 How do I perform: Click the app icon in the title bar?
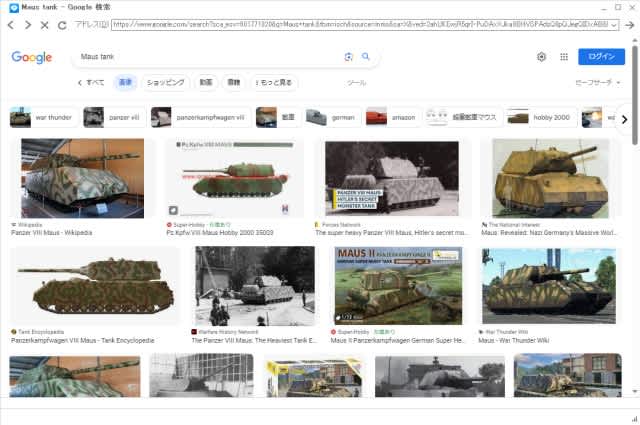tap(13, 7)
